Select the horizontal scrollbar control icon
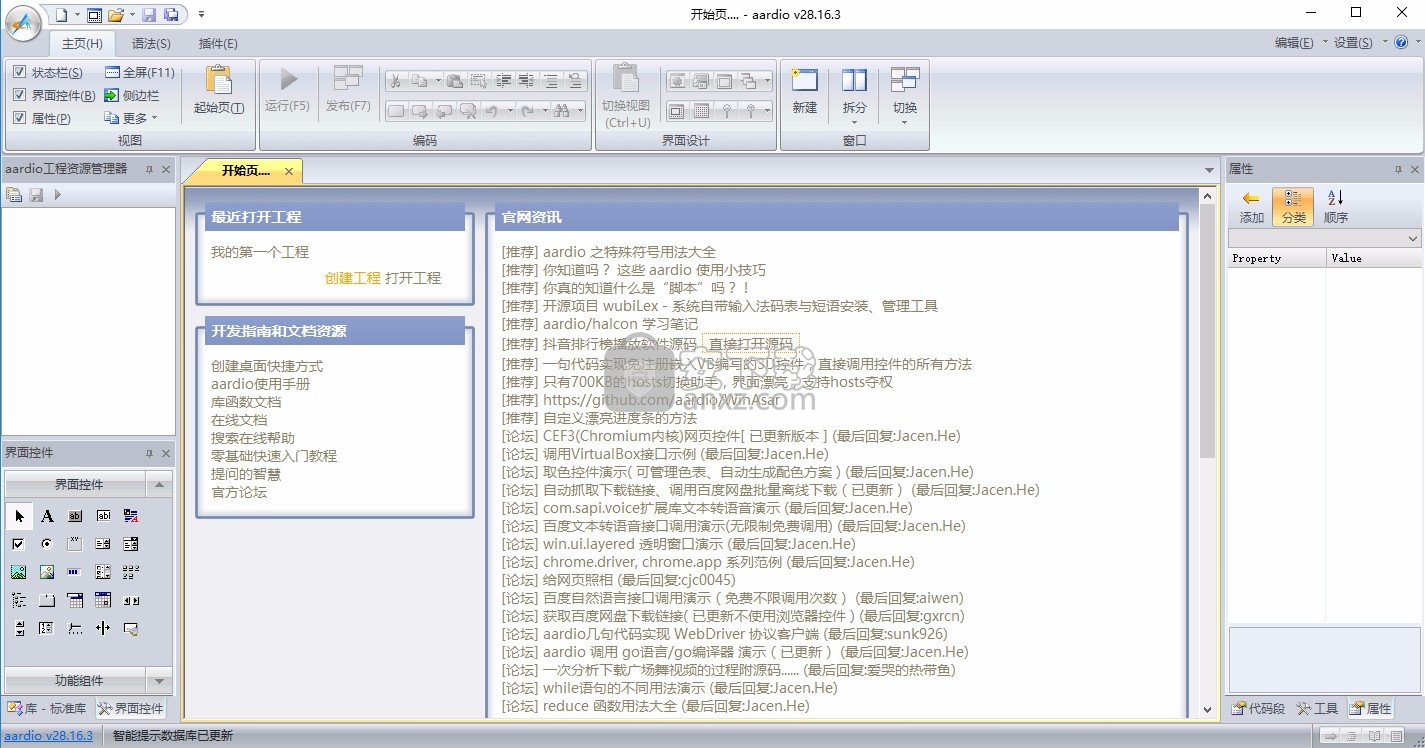 [131, 600]
